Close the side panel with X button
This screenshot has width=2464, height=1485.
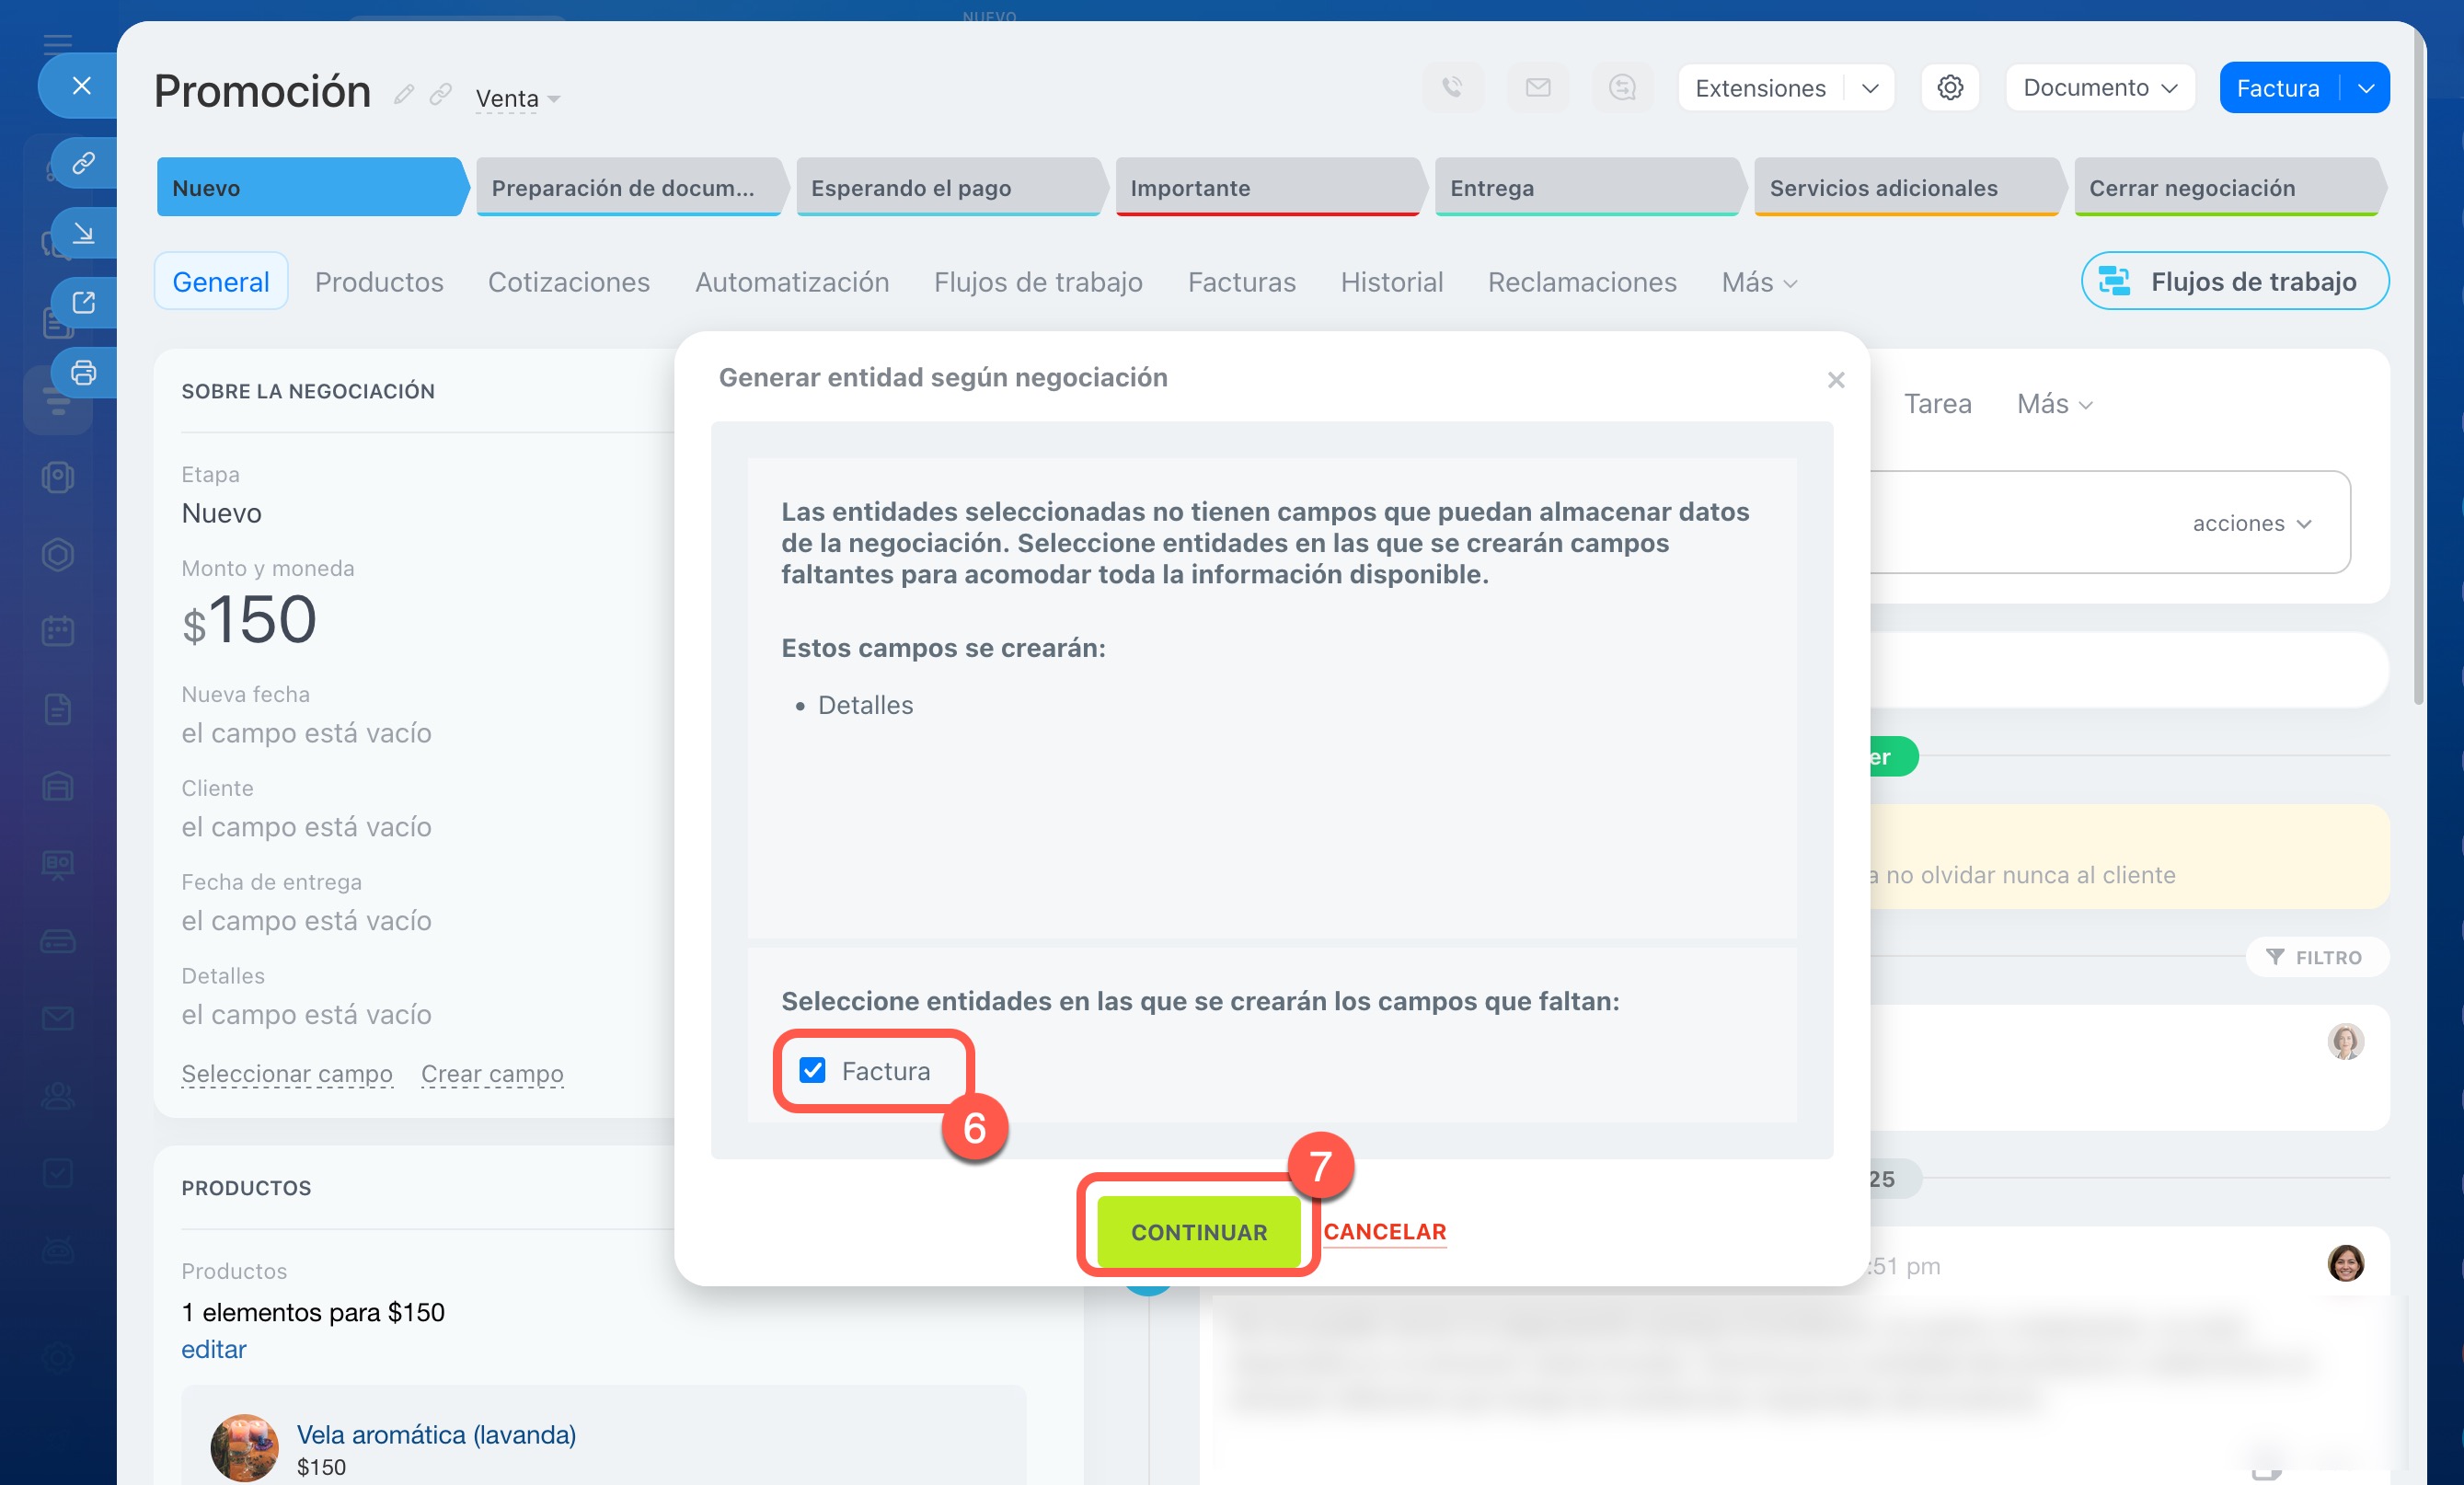click(x=82, y=86)
